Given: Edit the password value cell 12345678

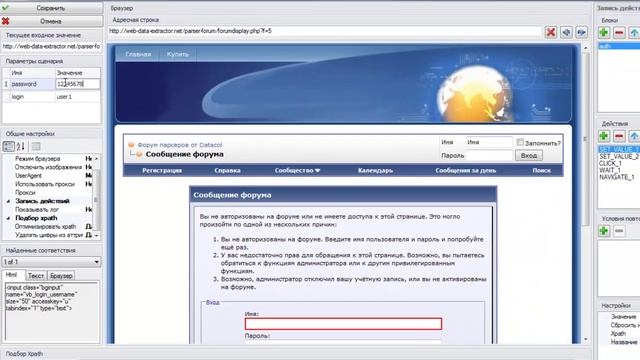Looking at the screenshot, I should [x=77, y=84].
